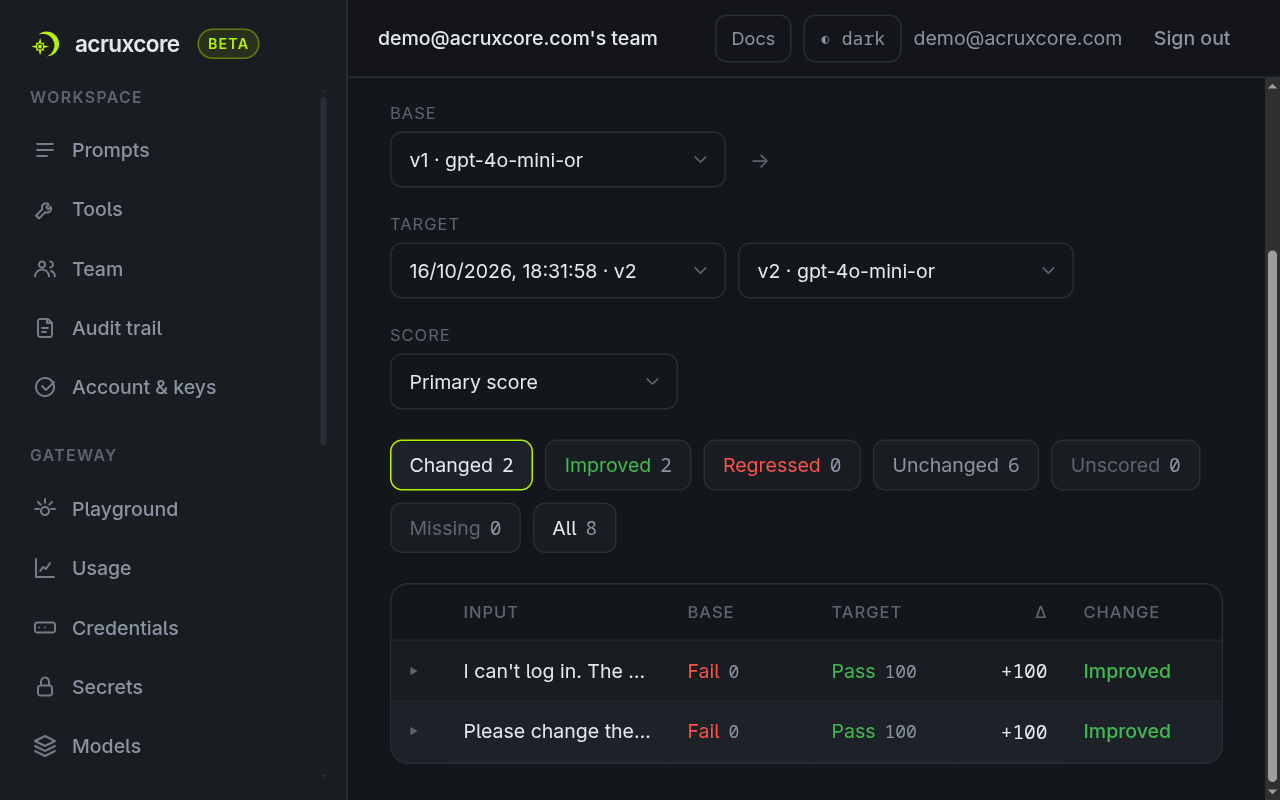The width and height of the screenshot is (1280, 800).
Task: Click the Models layers icon
Action: pyautogui.click(x=45, y=746)
